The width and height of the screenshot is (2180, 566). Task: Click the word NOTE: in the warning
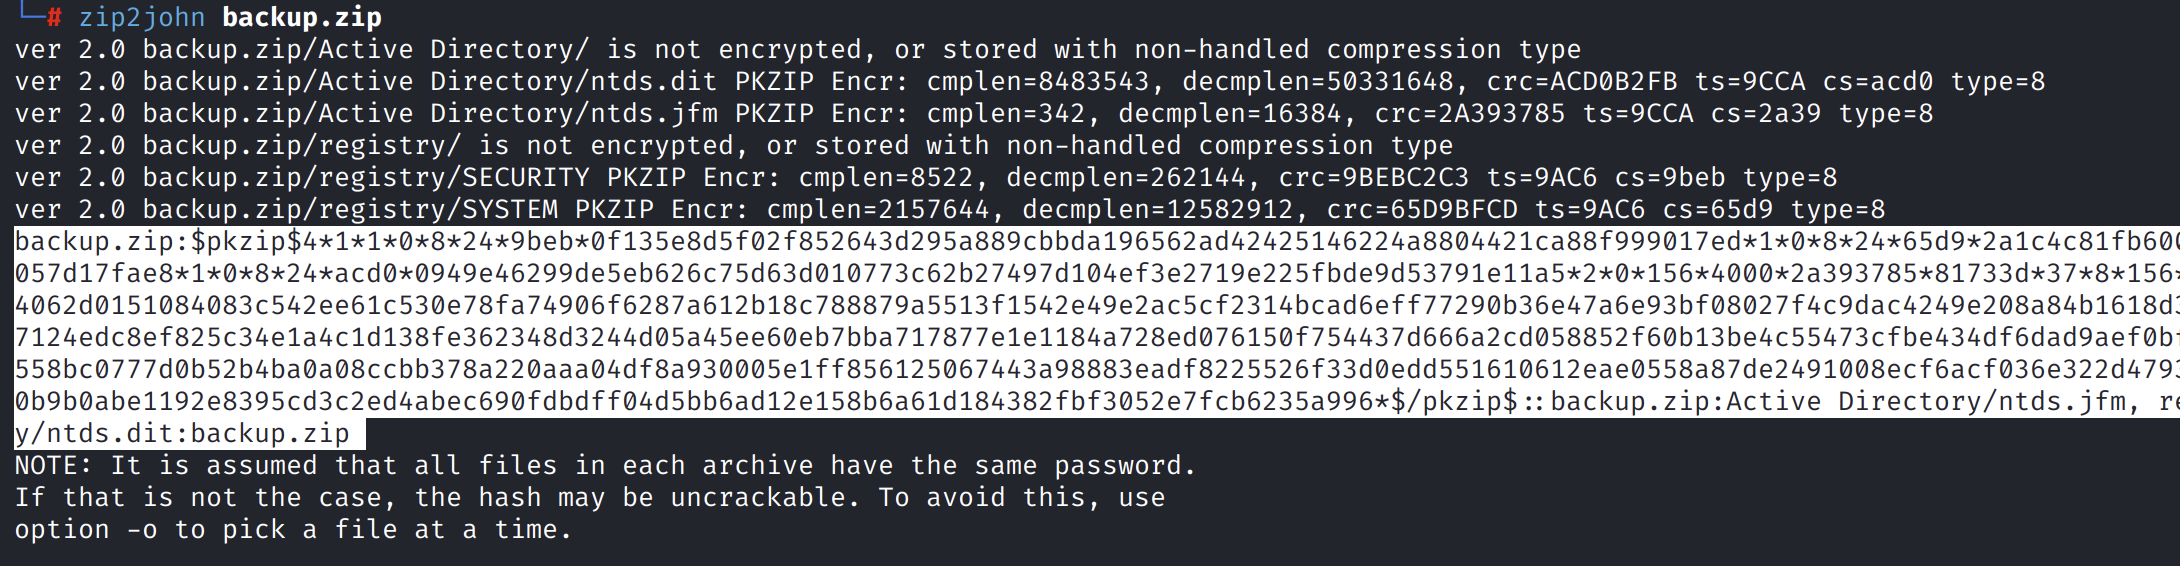54,465
